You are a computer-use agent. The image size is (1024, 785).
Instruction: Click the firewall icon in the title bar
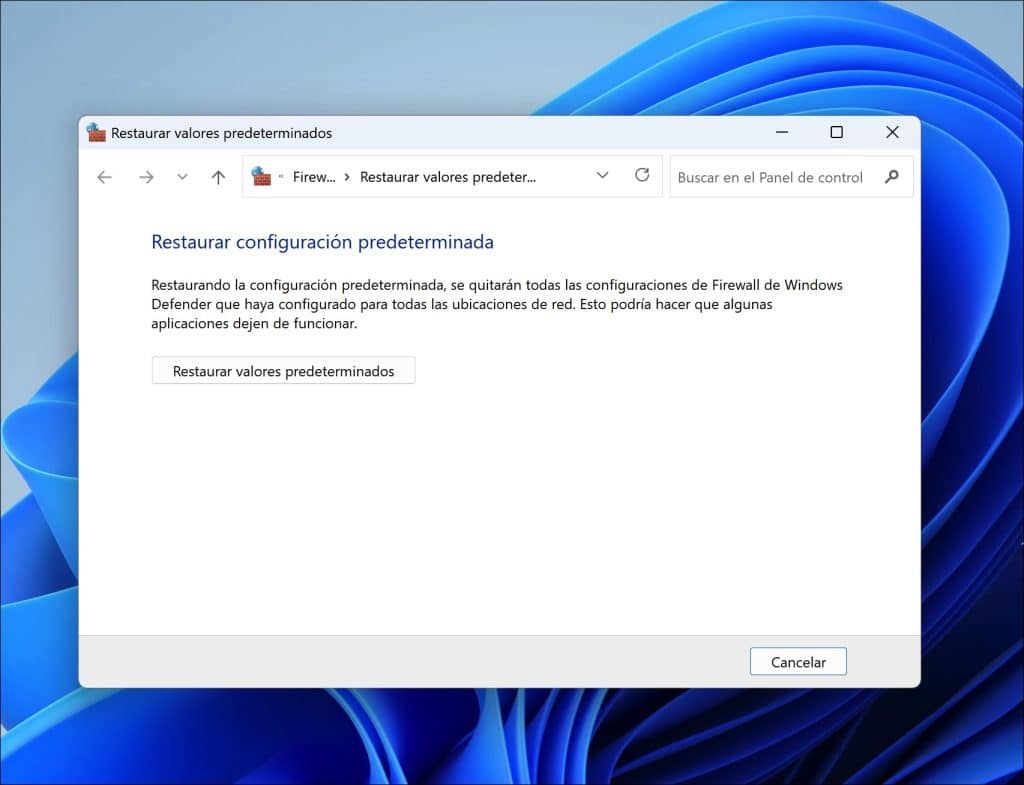[96, 133]
